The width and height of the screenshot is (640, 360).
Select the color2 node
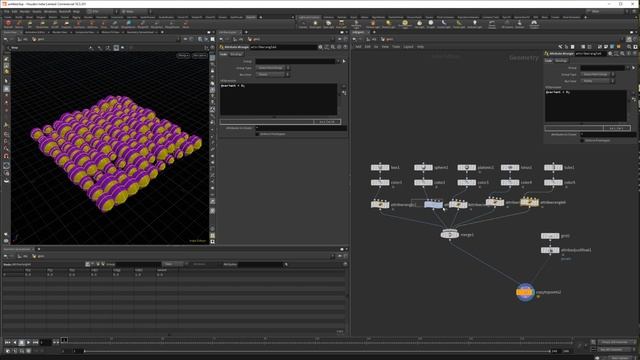[423, 182]
